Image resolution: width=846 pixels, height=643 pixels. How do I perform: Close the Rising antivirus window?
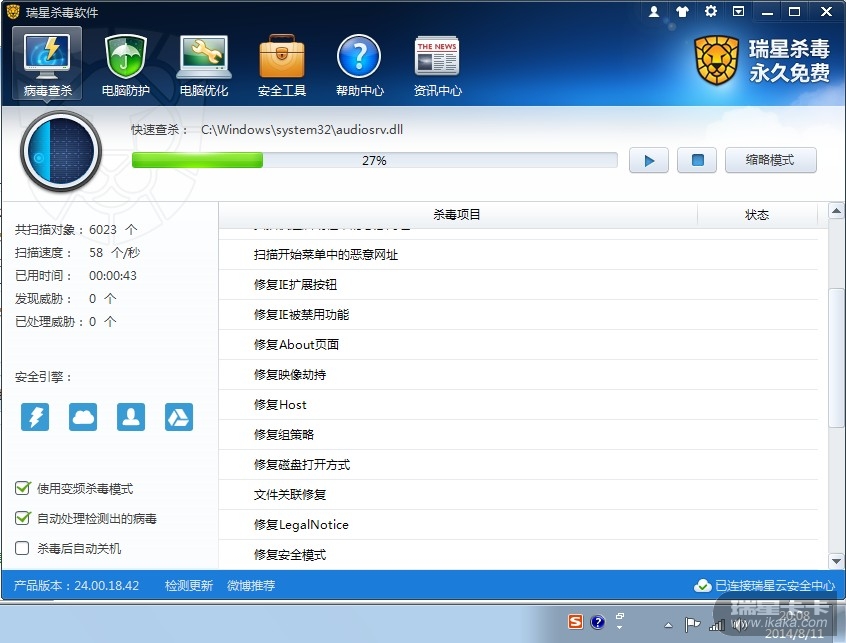point(826,11)
